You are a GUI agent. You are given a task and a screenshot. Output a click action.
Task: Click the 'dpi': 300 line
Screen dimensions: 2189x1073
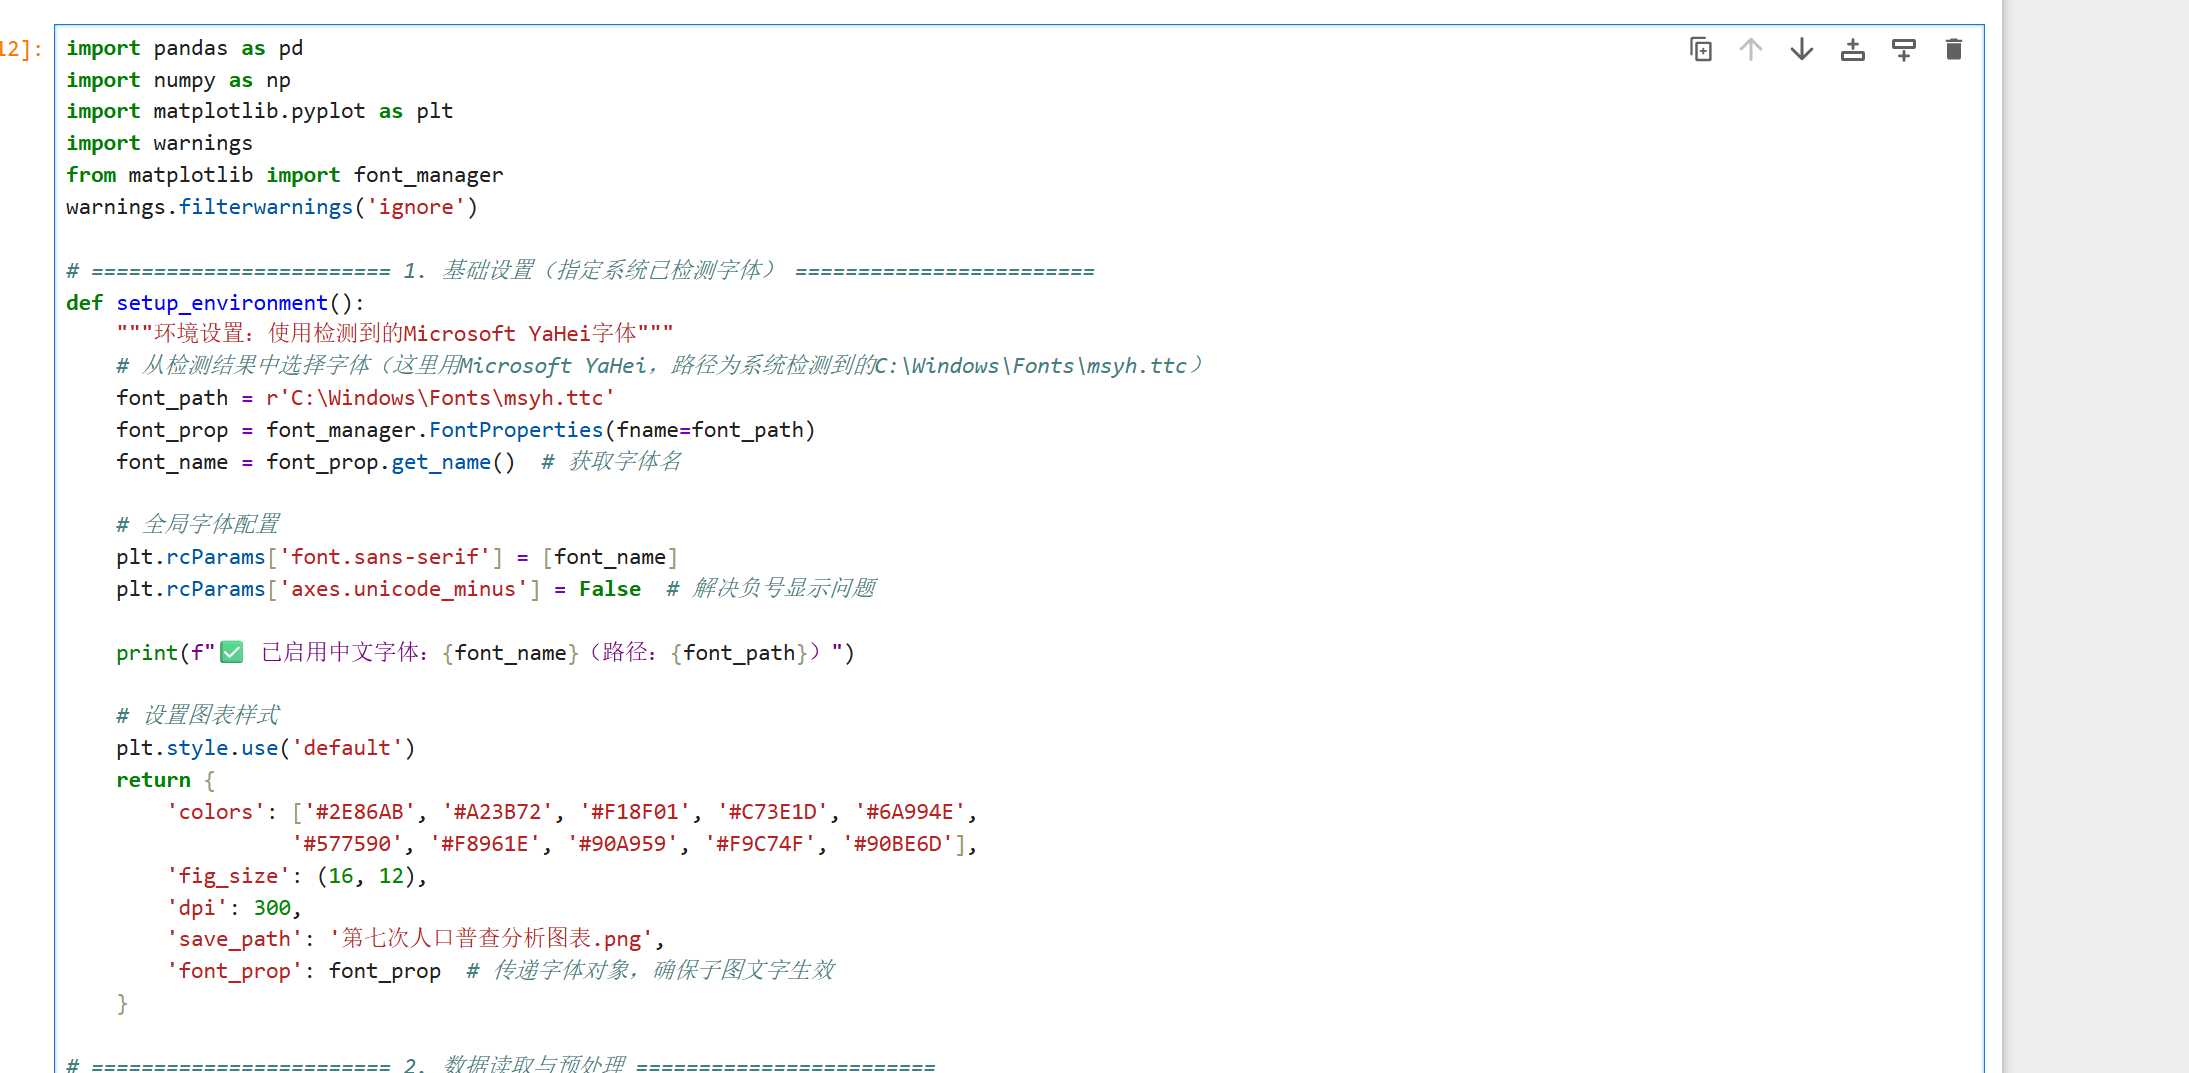(234, 908)
